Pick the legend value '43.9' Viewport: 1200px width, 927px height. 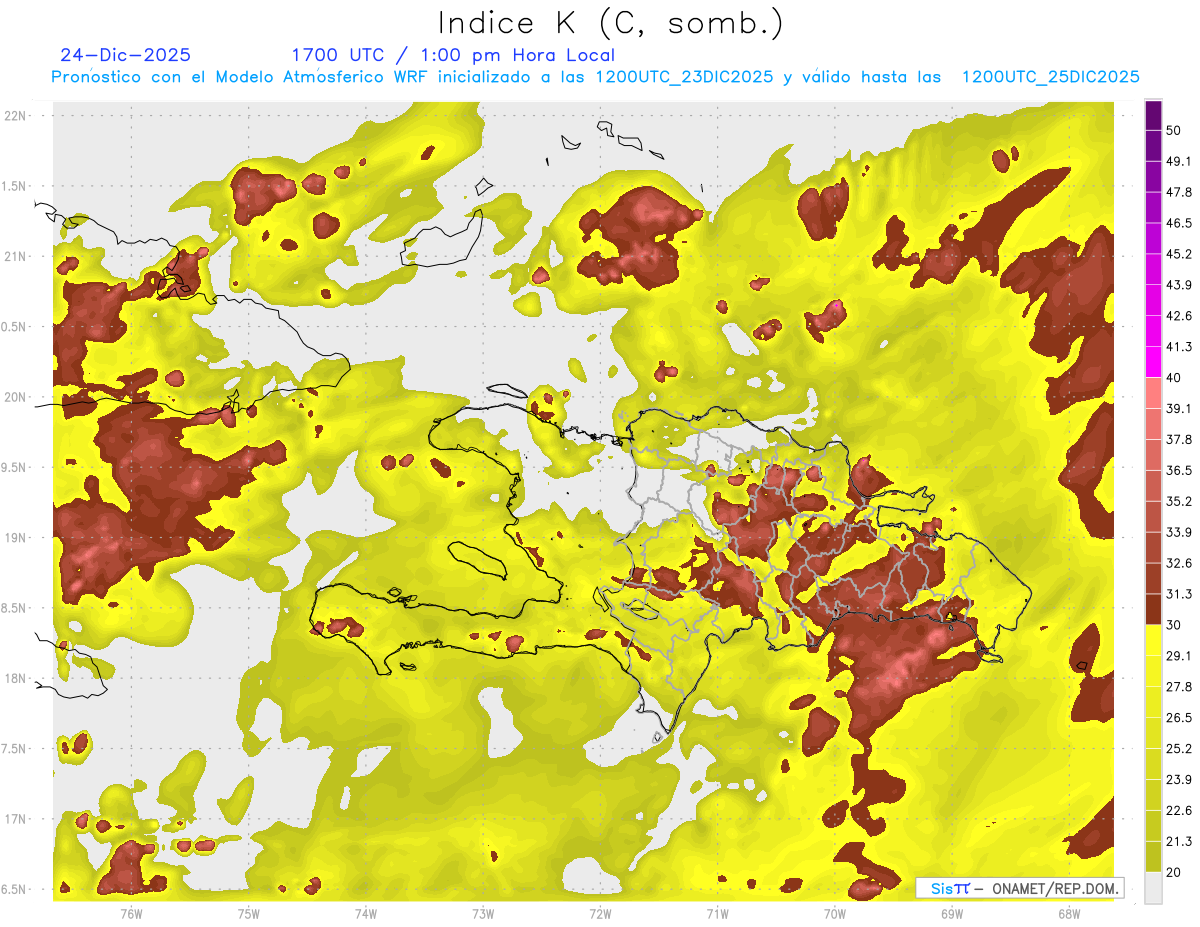1179,285
